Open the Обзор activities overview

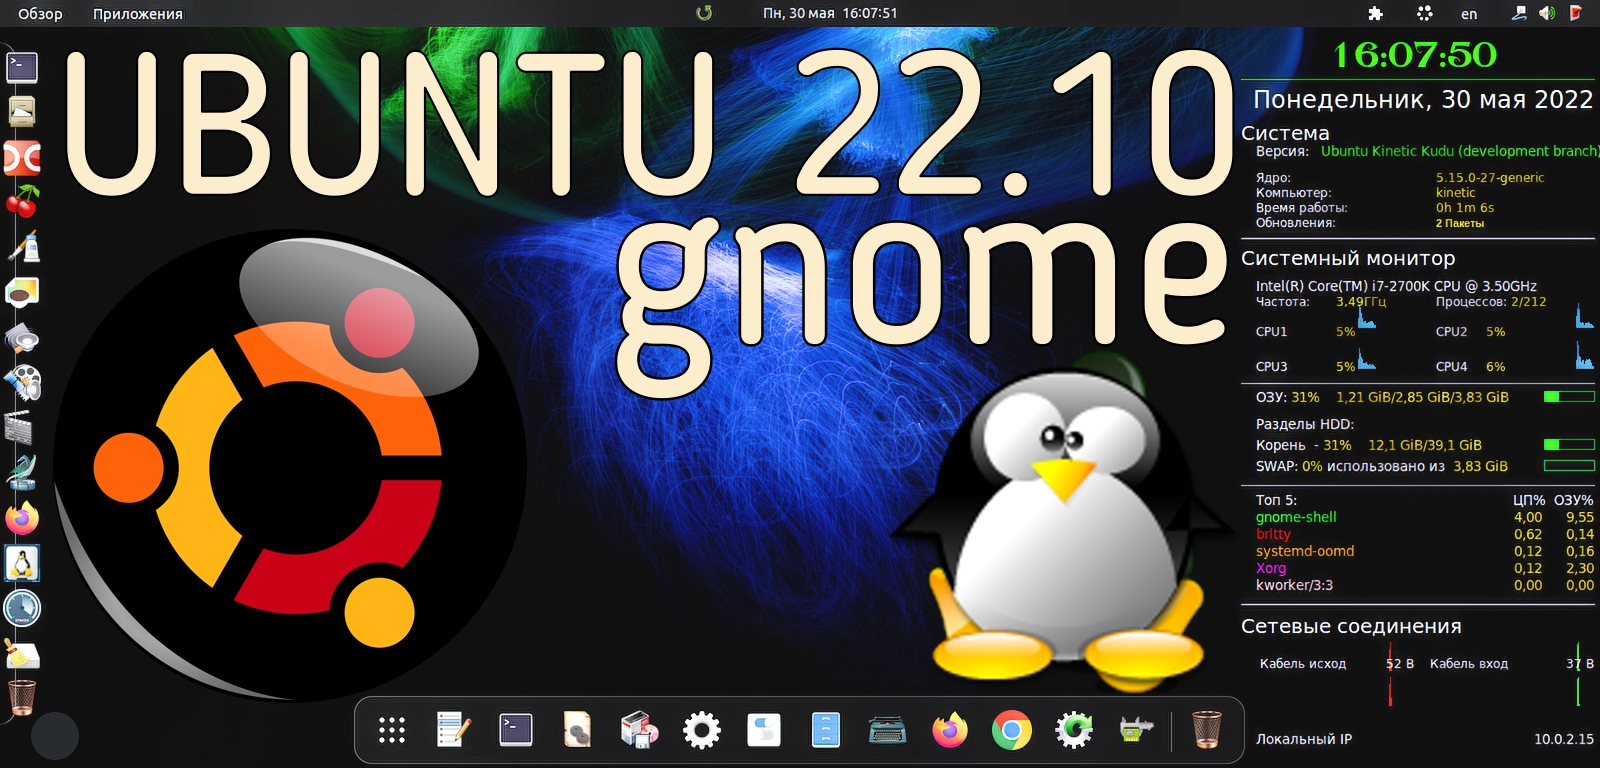(x=40, y=14)
